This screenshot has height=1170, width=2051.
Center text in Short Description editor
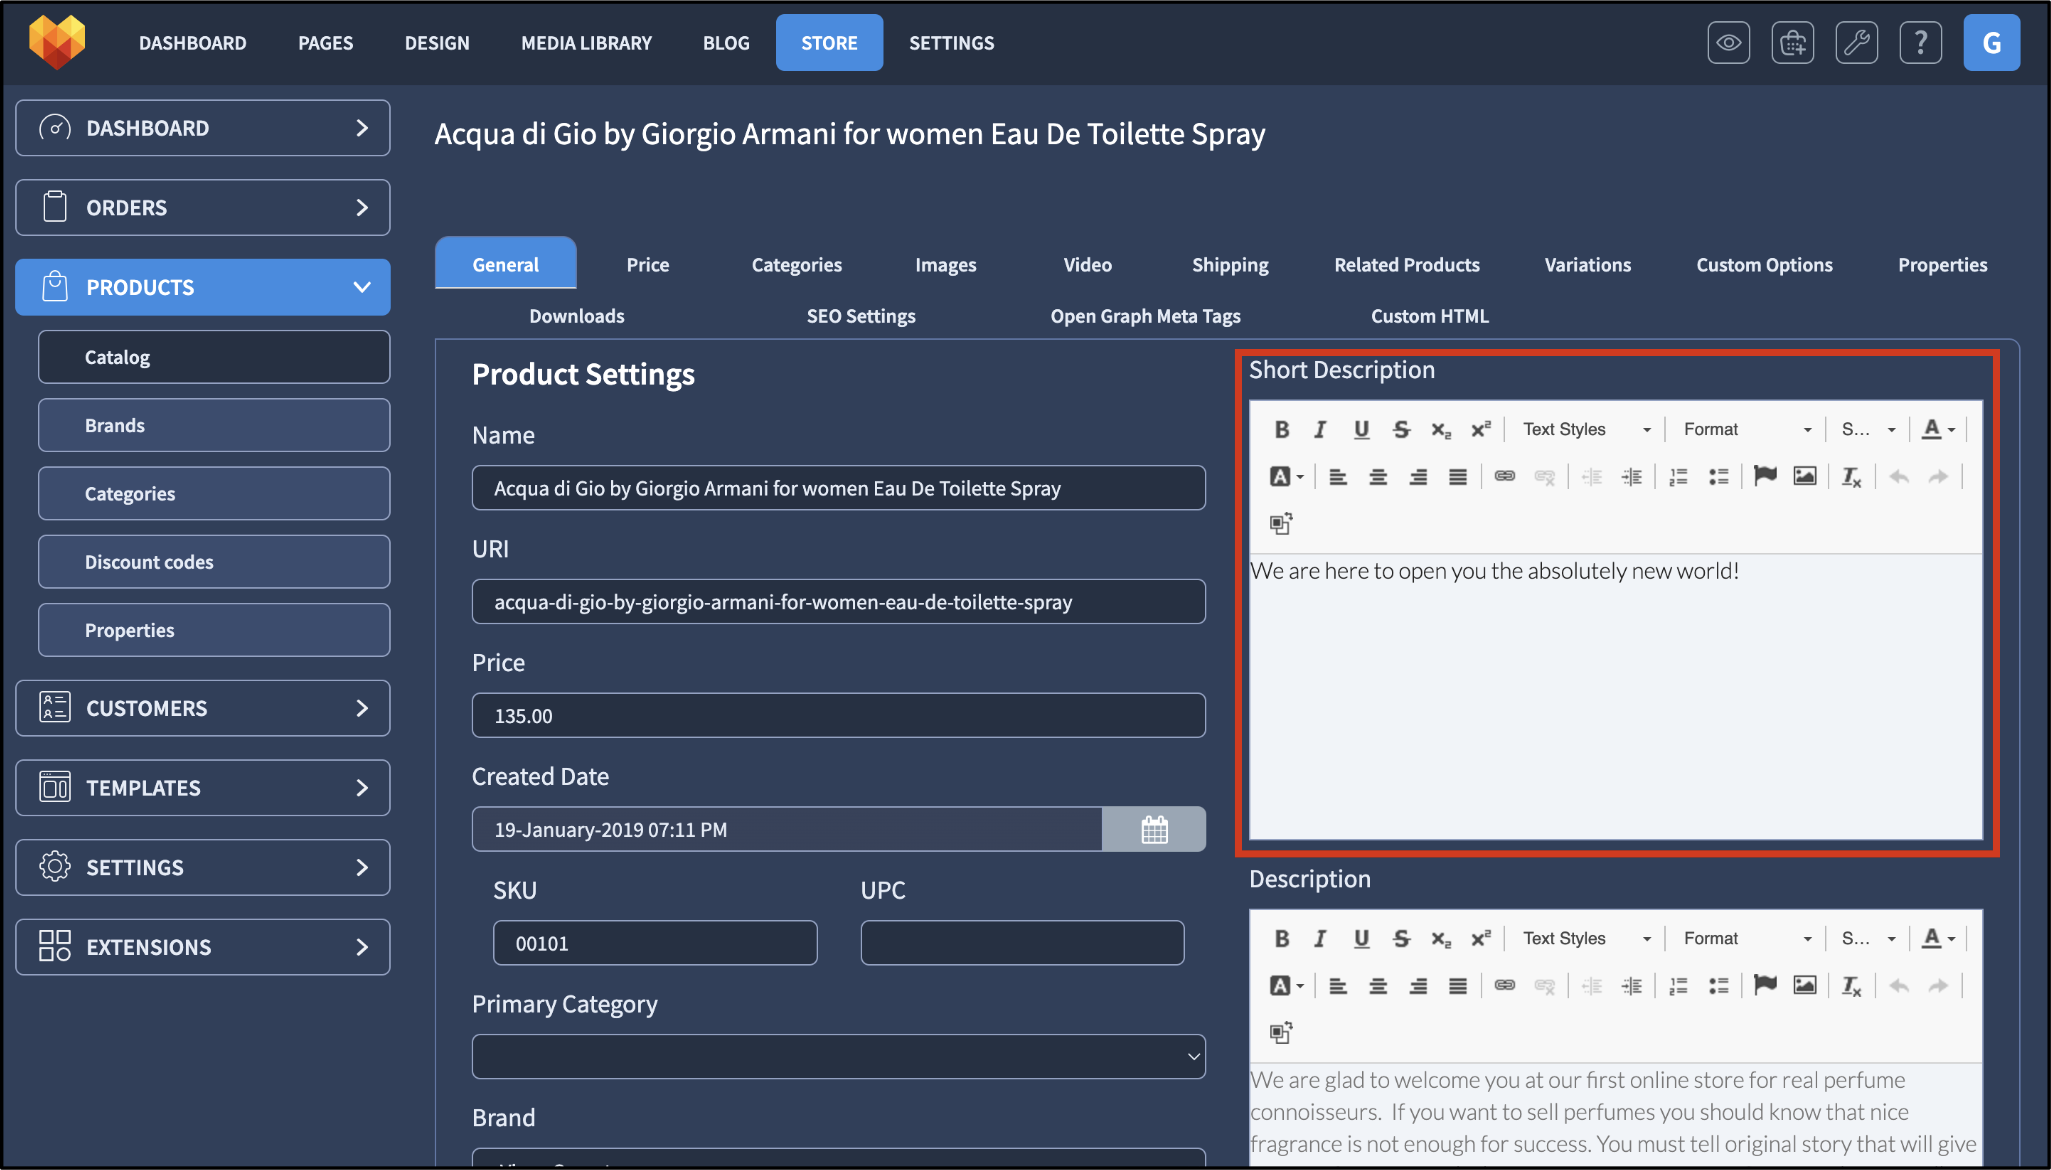1377,477
